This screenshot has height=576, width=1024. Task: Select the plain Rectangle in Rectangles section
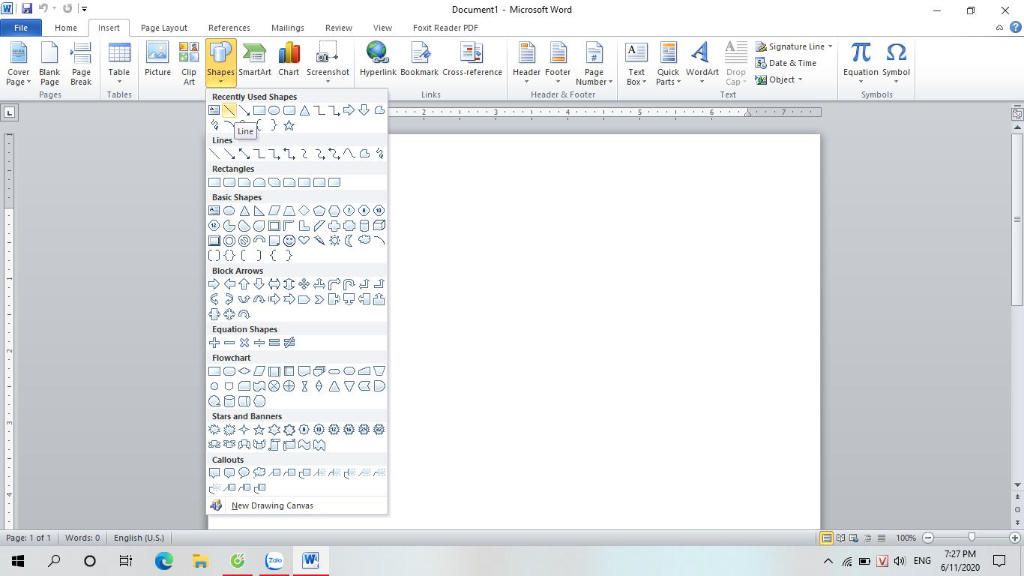pyautogui.click(x=214, y=183)
